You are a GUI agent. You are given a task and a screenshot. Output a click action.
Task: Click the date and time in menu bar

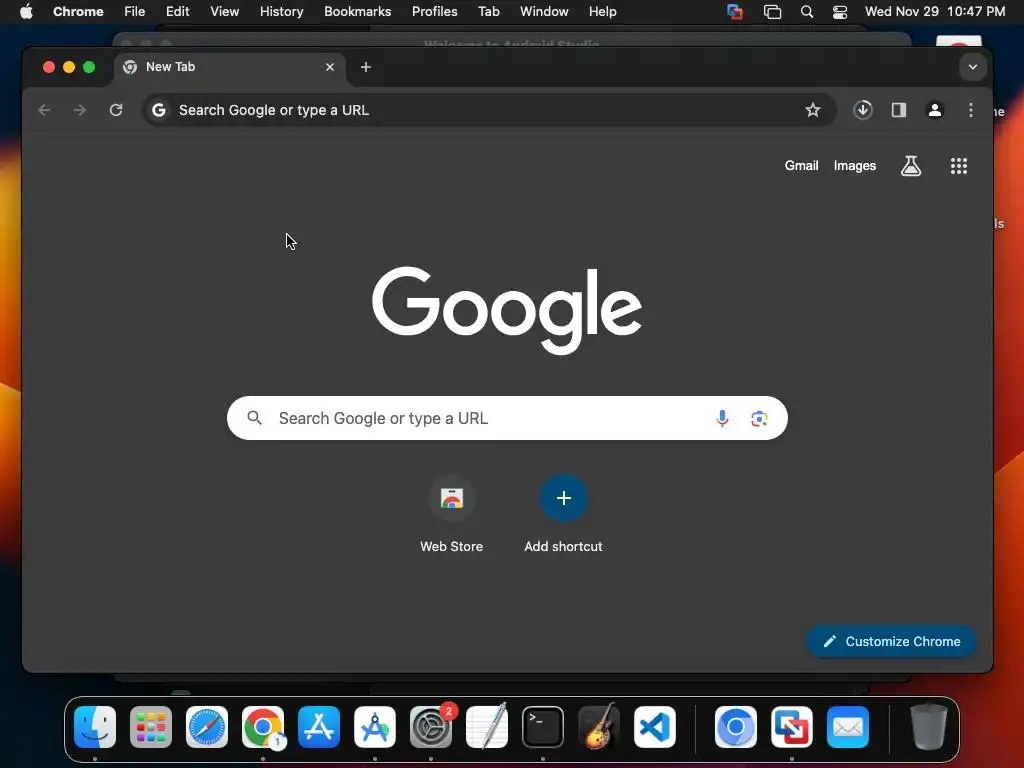[x=935, y=11]
